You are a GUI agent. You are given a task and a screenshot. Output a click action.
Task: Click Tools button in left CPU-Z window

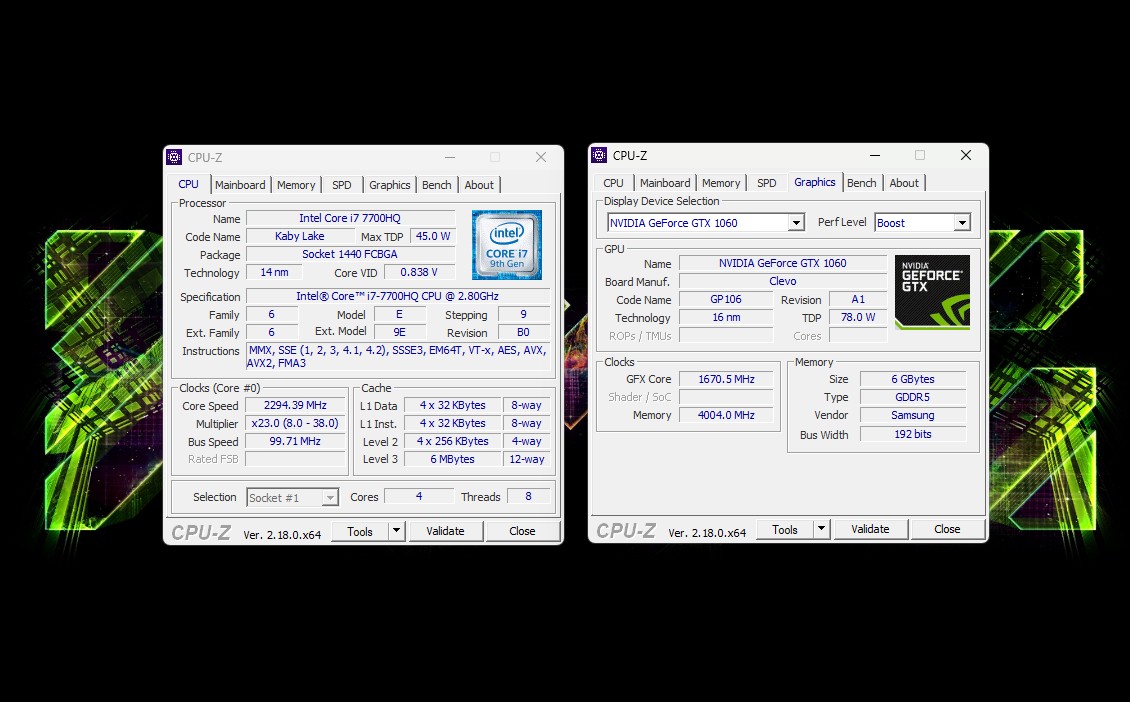[360, 531]
